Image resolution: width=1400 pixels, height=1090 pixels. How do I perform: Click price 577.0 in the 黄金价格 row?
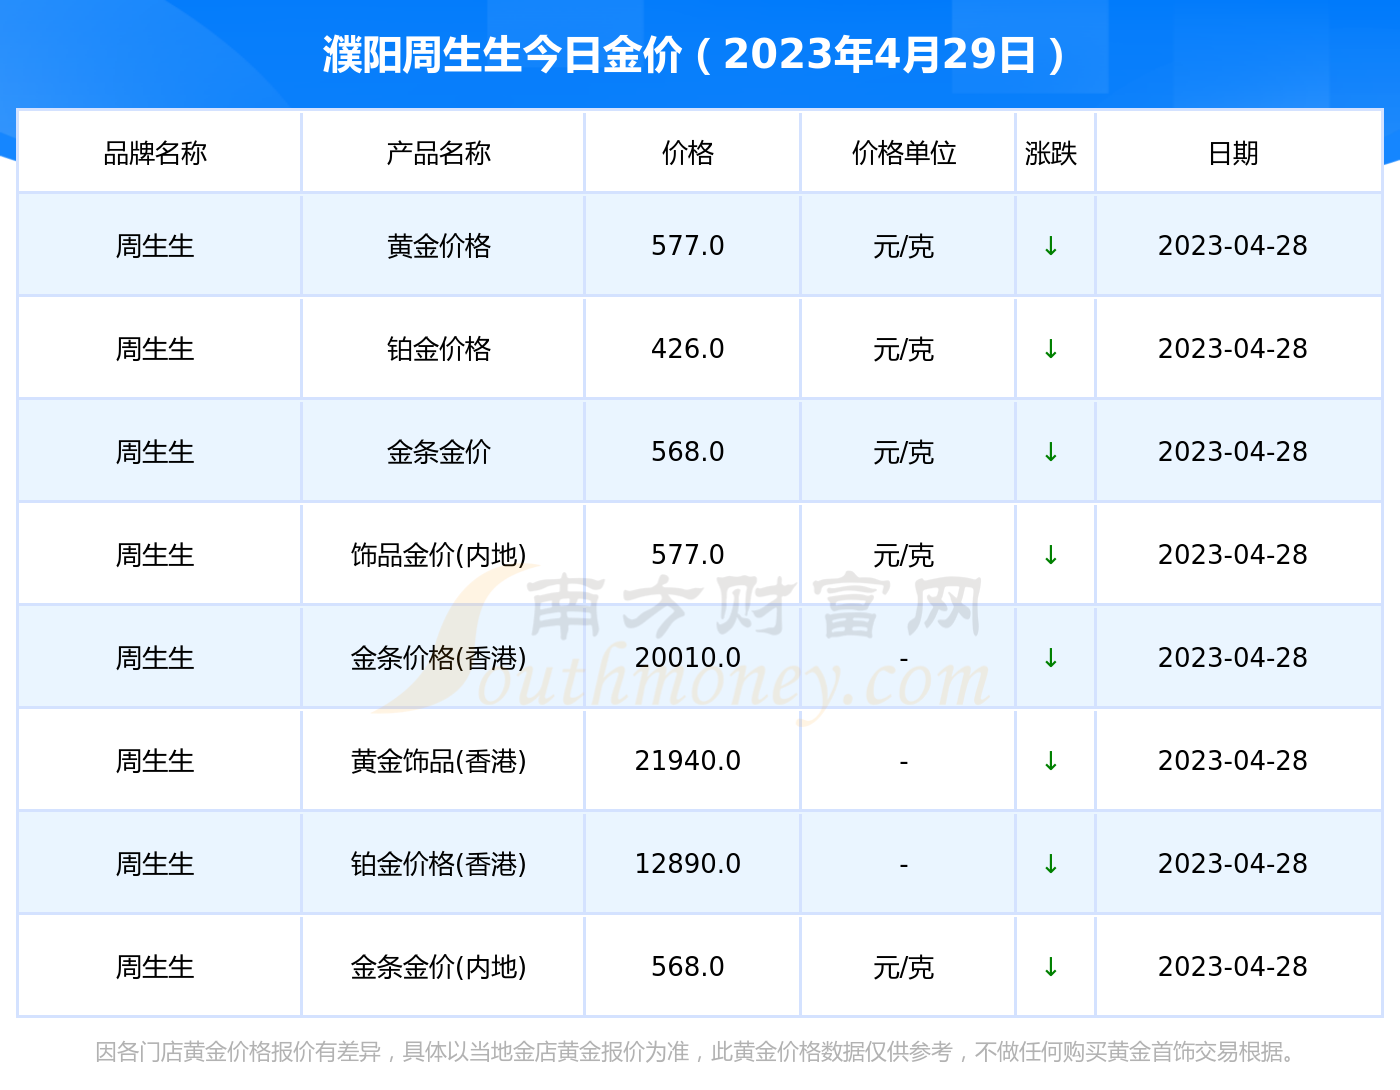(688, 246)
